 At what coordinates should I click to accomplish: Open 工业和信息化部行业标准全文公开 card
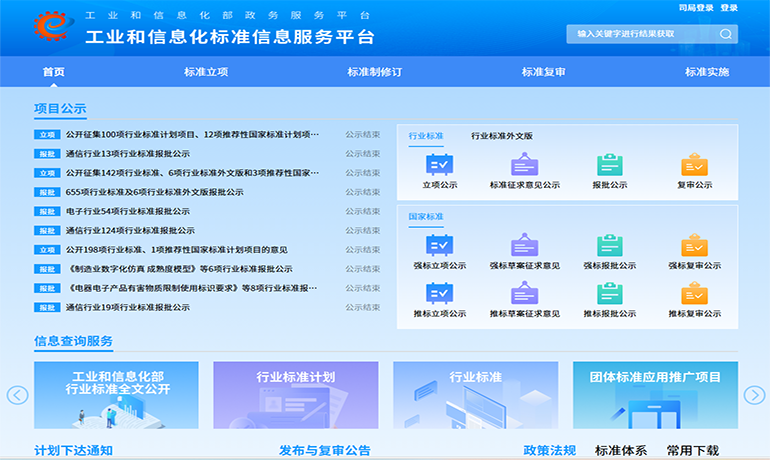click(x=116, y=395)
